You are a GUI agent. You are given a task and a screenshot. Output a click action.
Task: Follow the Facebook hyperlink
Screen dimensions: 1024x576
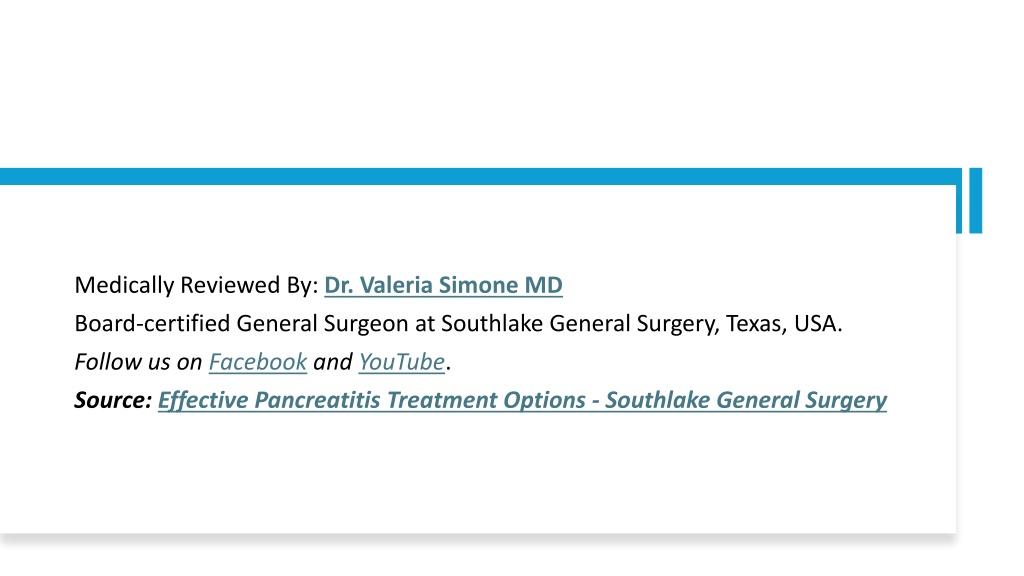pyautogui.click(x=258, y=362)
